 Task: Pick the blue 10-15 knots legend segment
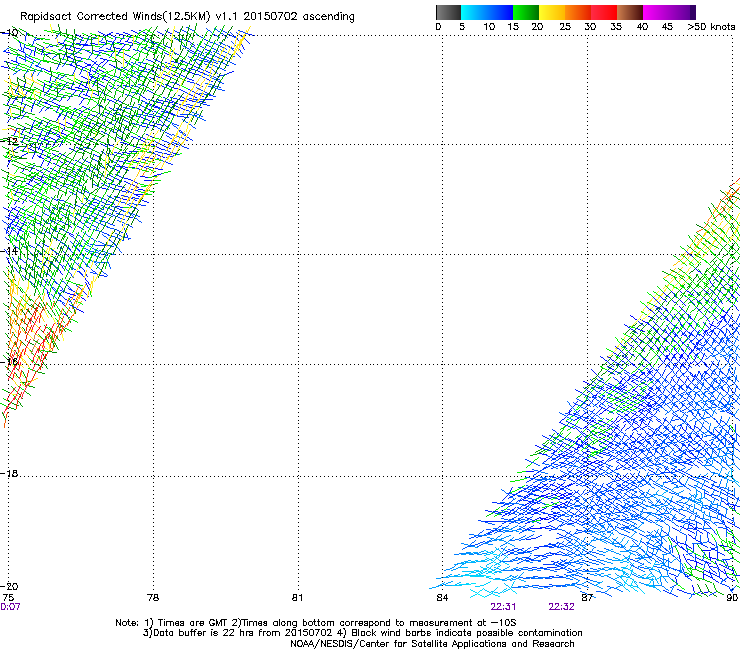(x=500, y=12)
